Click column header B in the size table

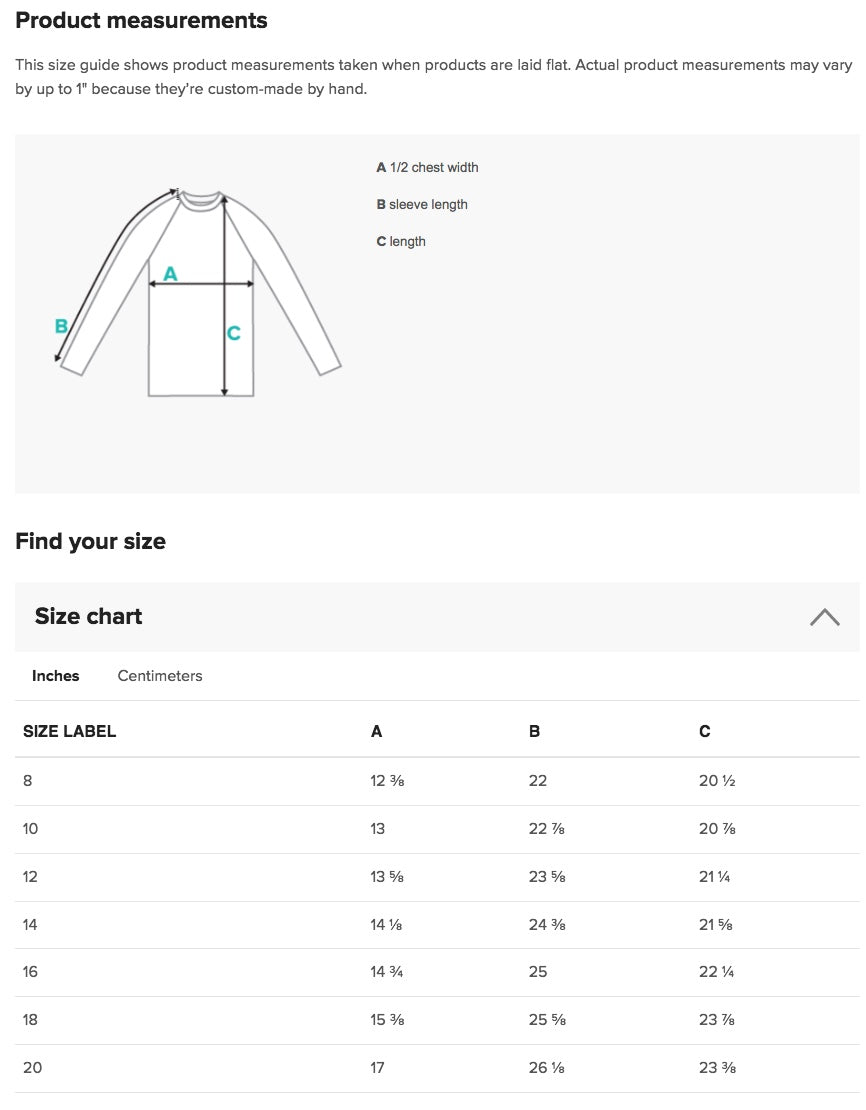[534, 732]
